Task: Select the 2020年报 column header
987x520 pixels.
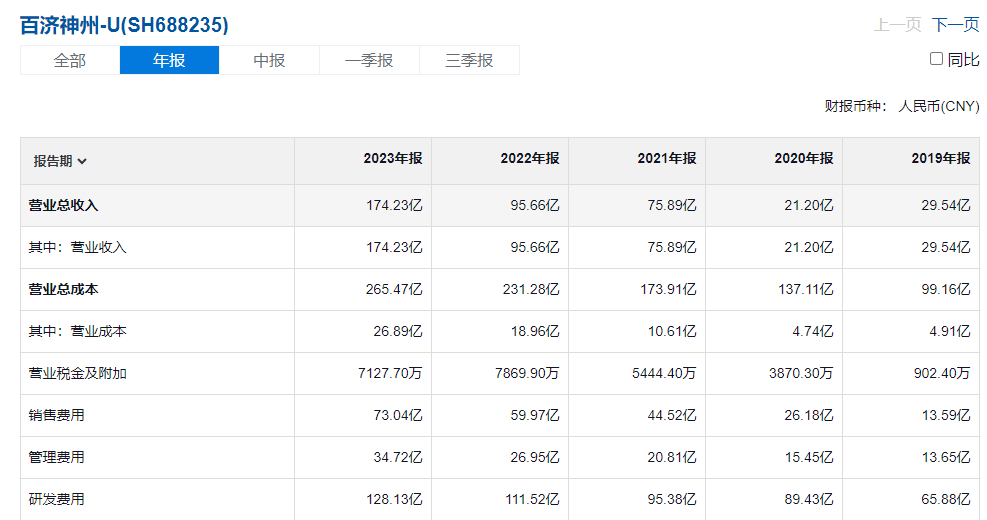Action: tap(803, 158)
